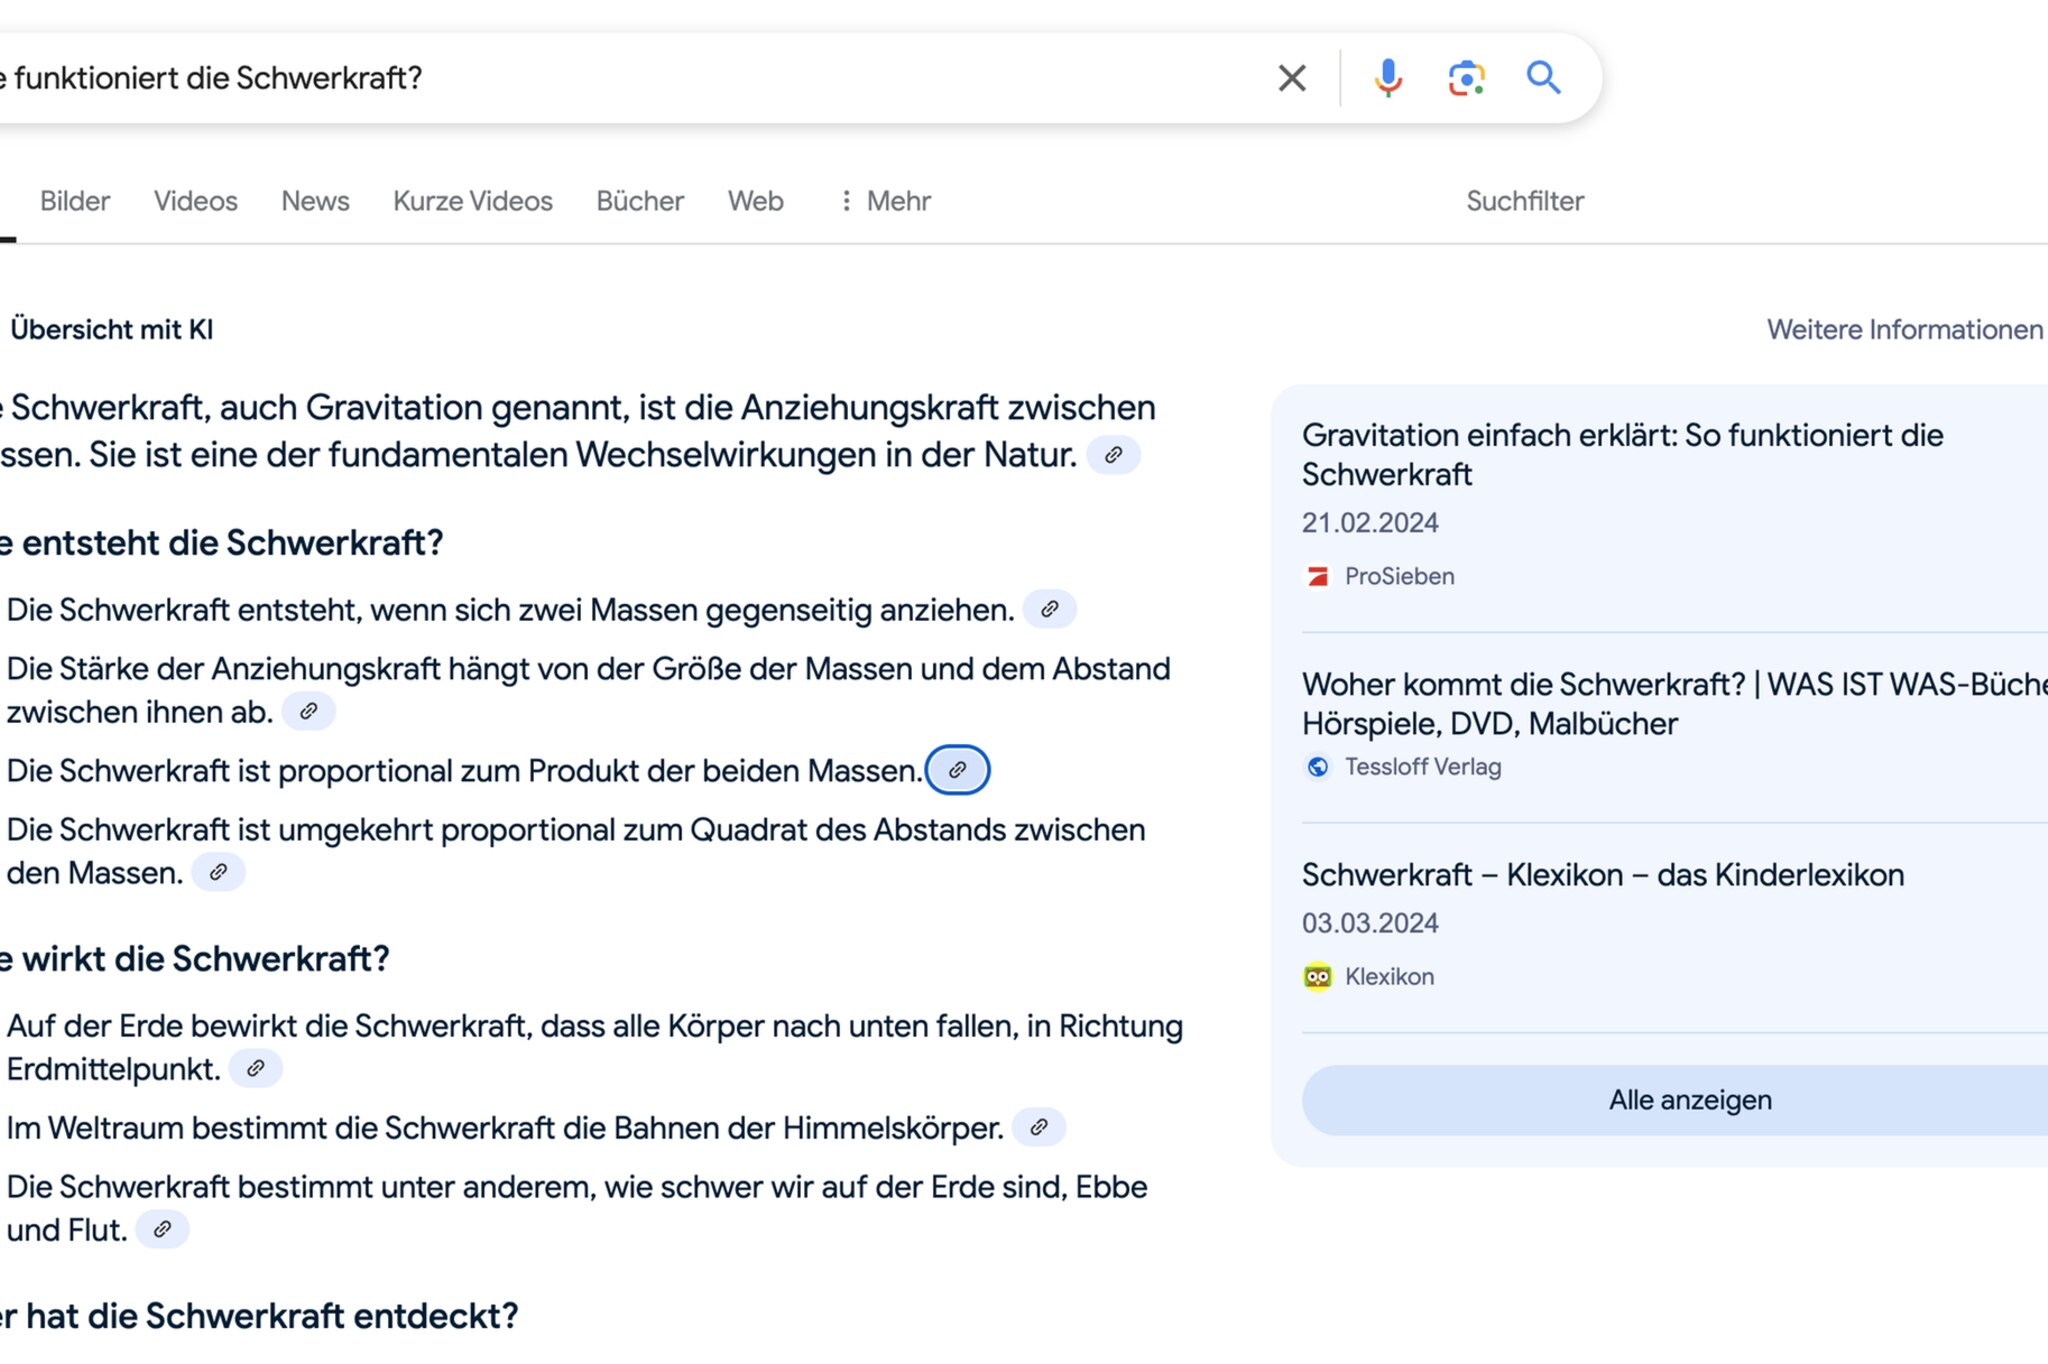Switch to the Videos tab
Viewport: 2048px width, 1364px height.
[195, 201]
